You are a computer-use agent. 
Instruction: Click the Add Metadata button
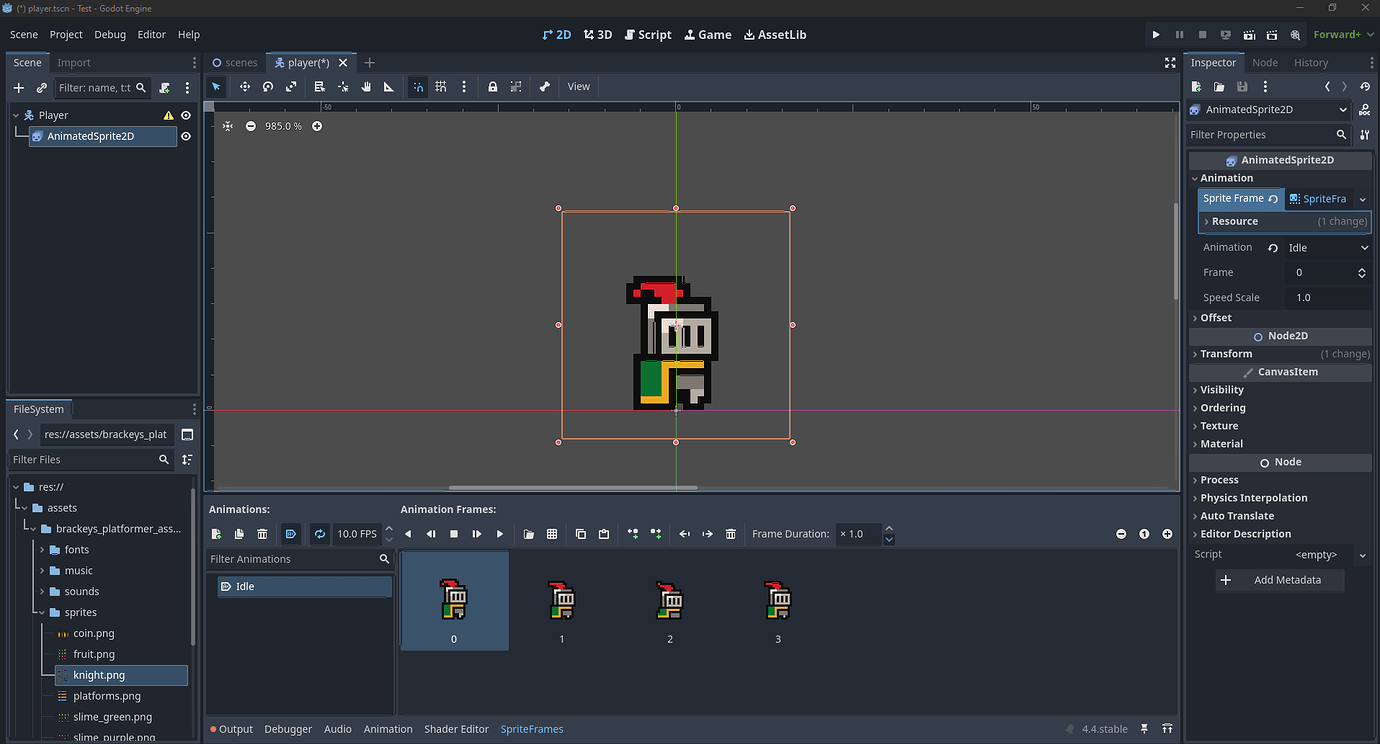[1280, 580]
